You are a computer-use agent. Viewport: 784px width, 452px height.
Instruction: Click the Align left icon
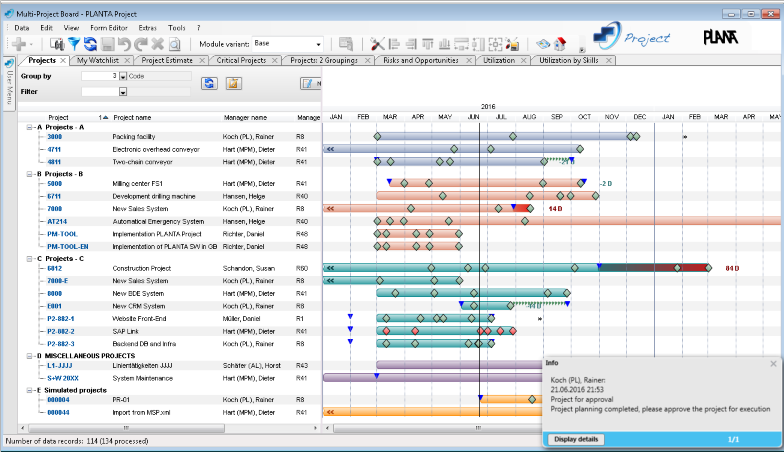point(394,44)
